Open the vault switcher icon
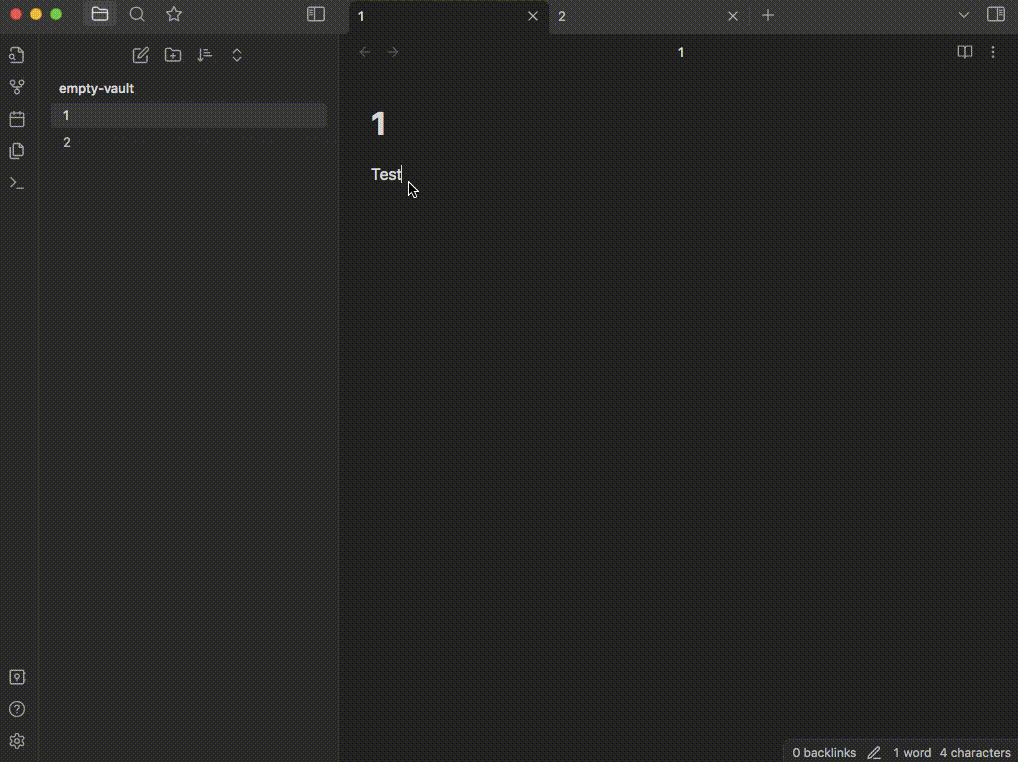 coord(17,677)
